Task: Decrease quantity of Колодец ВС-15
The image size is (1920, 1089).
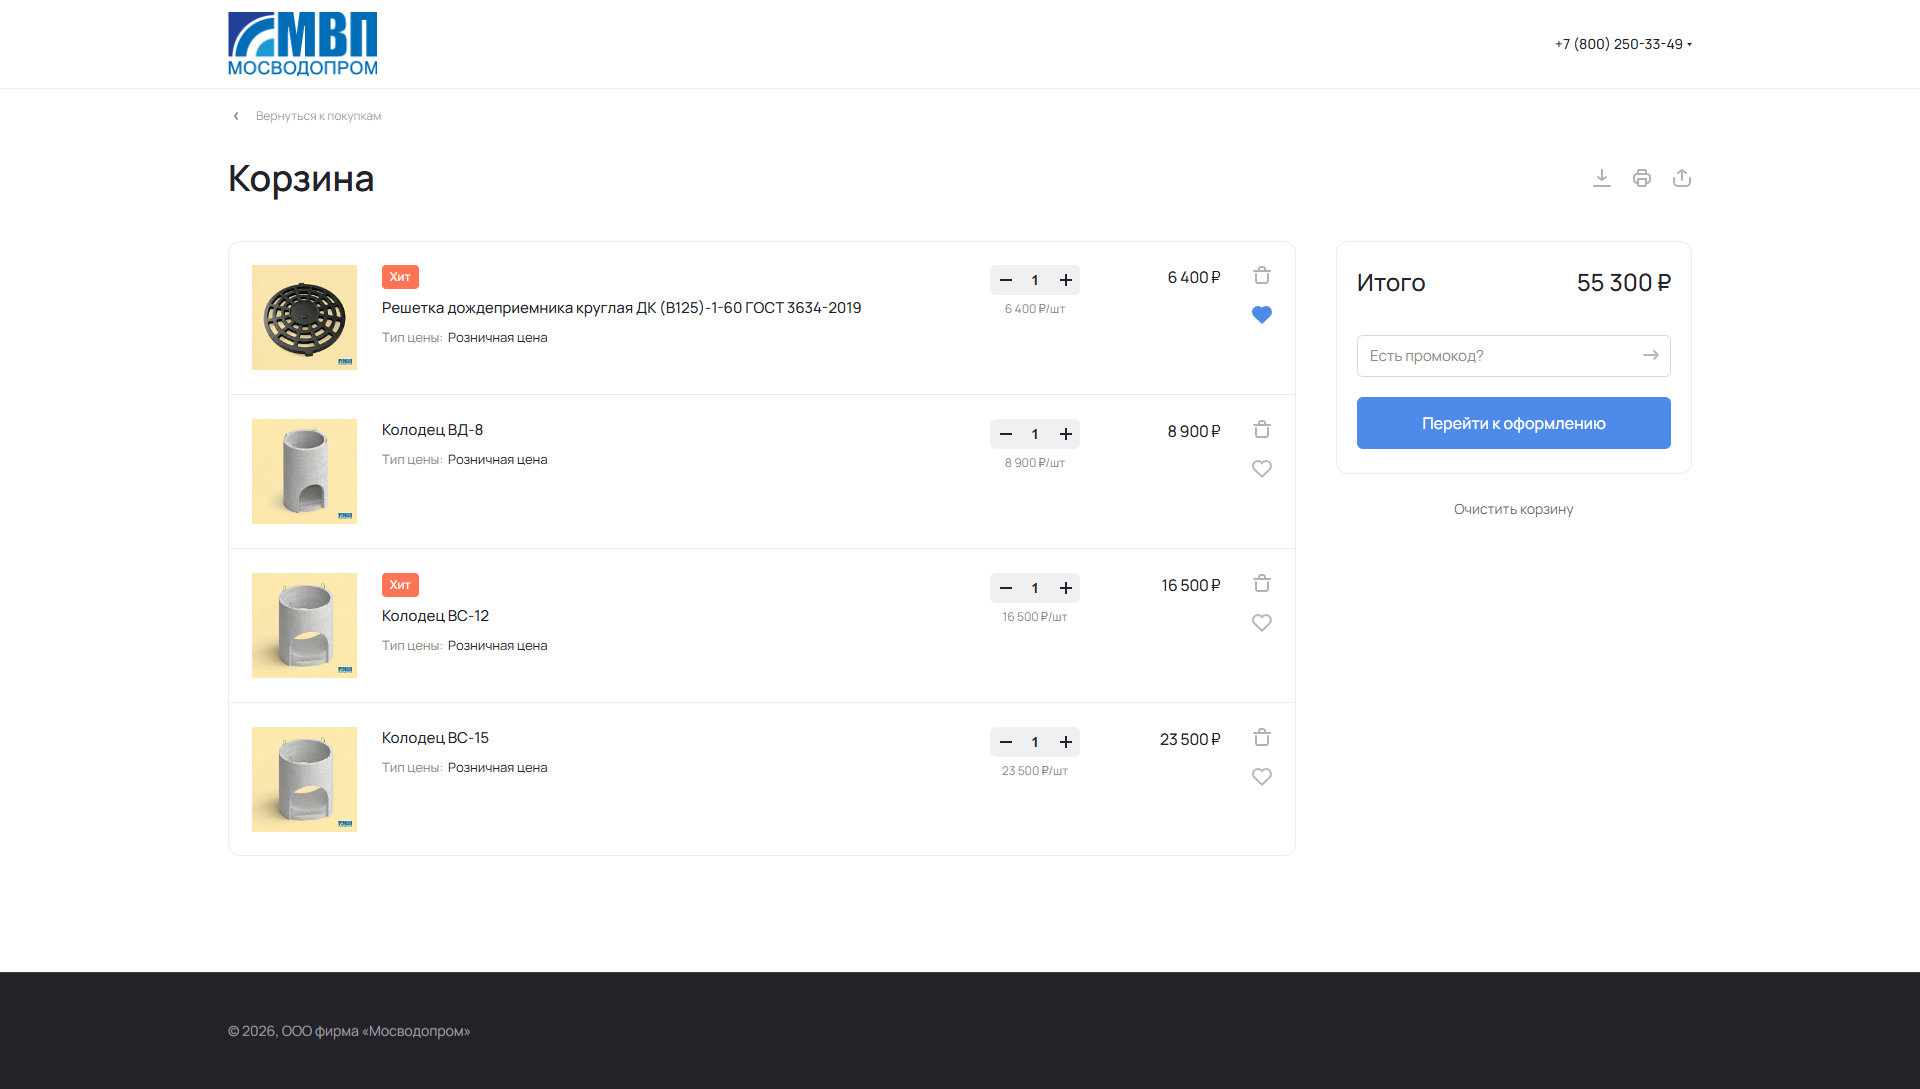Action: click(1005, 742)
